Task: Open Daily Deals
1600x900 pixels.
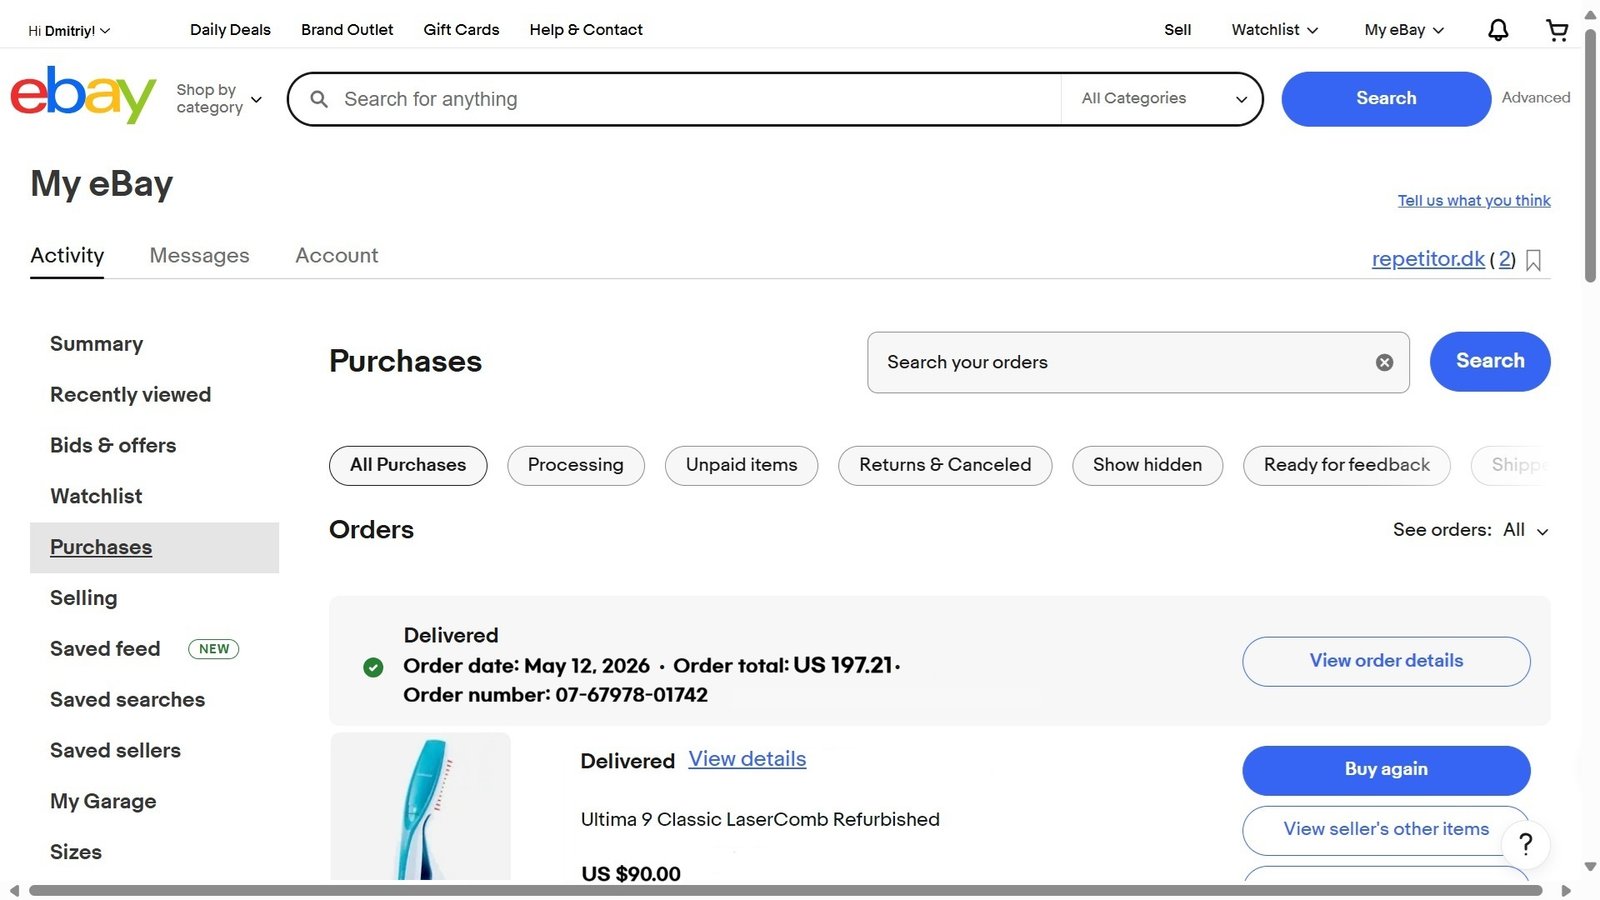Action: point(230,30)
